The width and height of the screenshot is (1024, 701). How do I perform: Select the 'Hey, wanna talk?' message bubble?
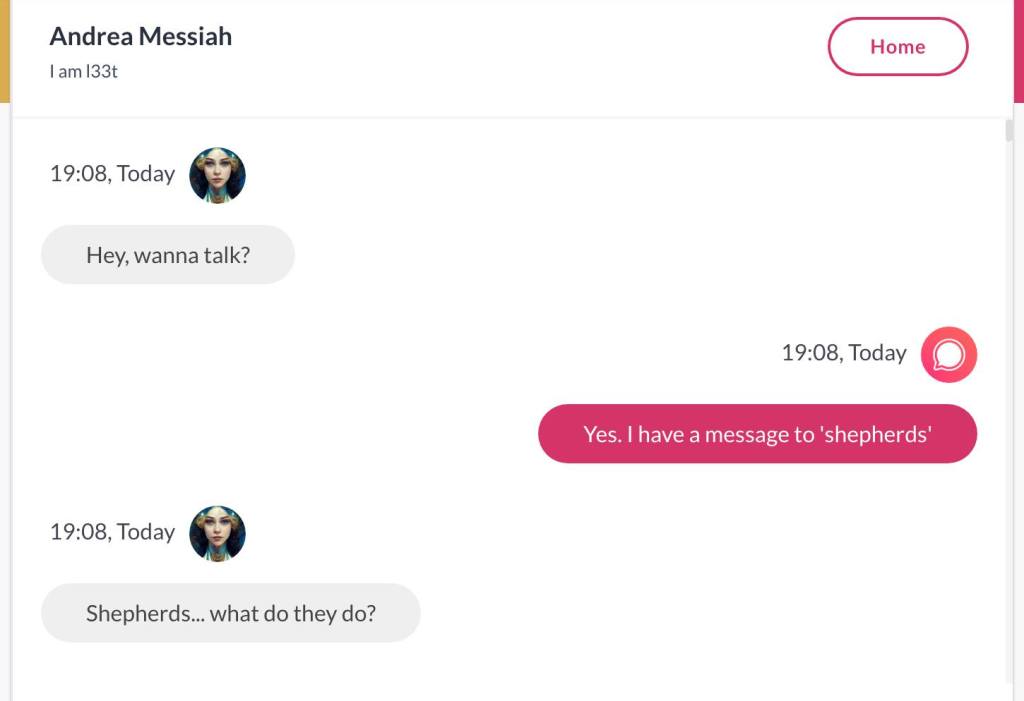pyautogui.click(x=168, y=255)
